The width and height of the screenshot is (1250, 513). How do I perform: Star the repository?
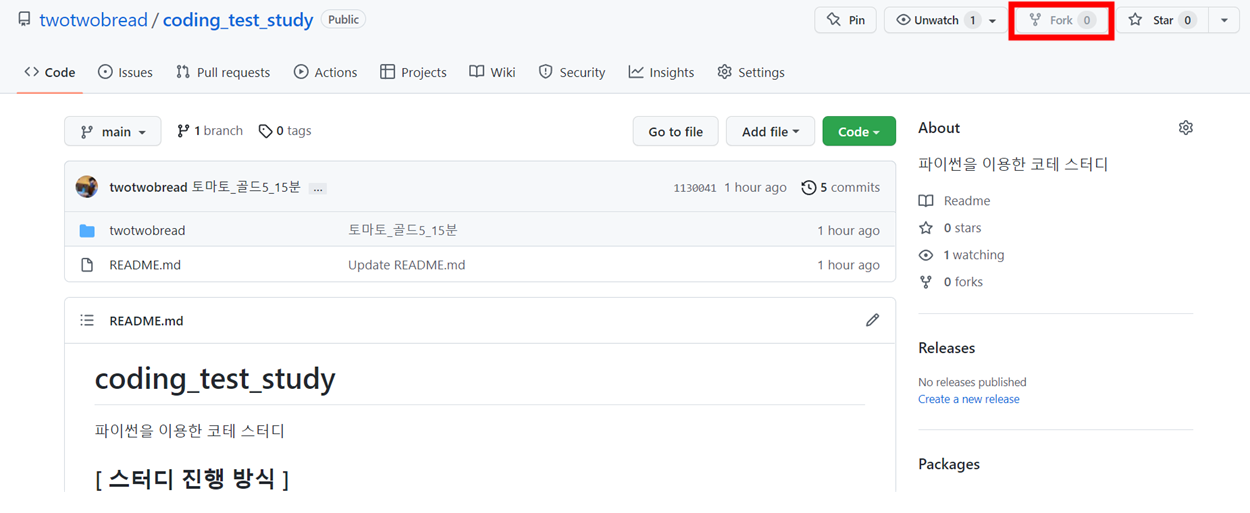coord(1162,20)
